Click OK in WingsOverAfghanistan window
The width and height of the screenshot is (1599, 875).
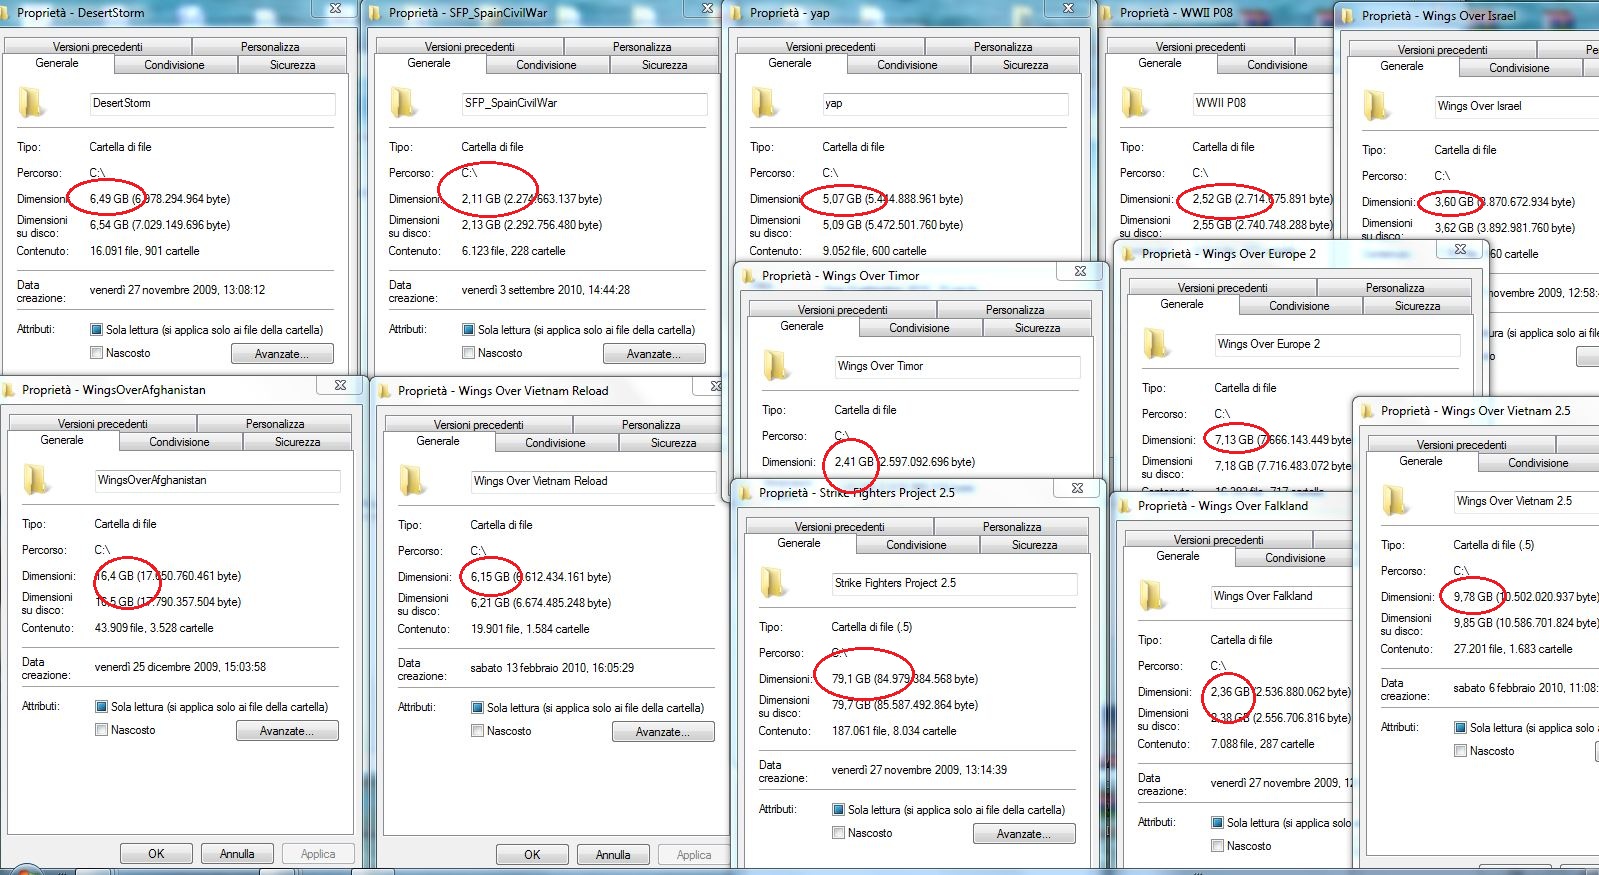(x=156, y=854)
